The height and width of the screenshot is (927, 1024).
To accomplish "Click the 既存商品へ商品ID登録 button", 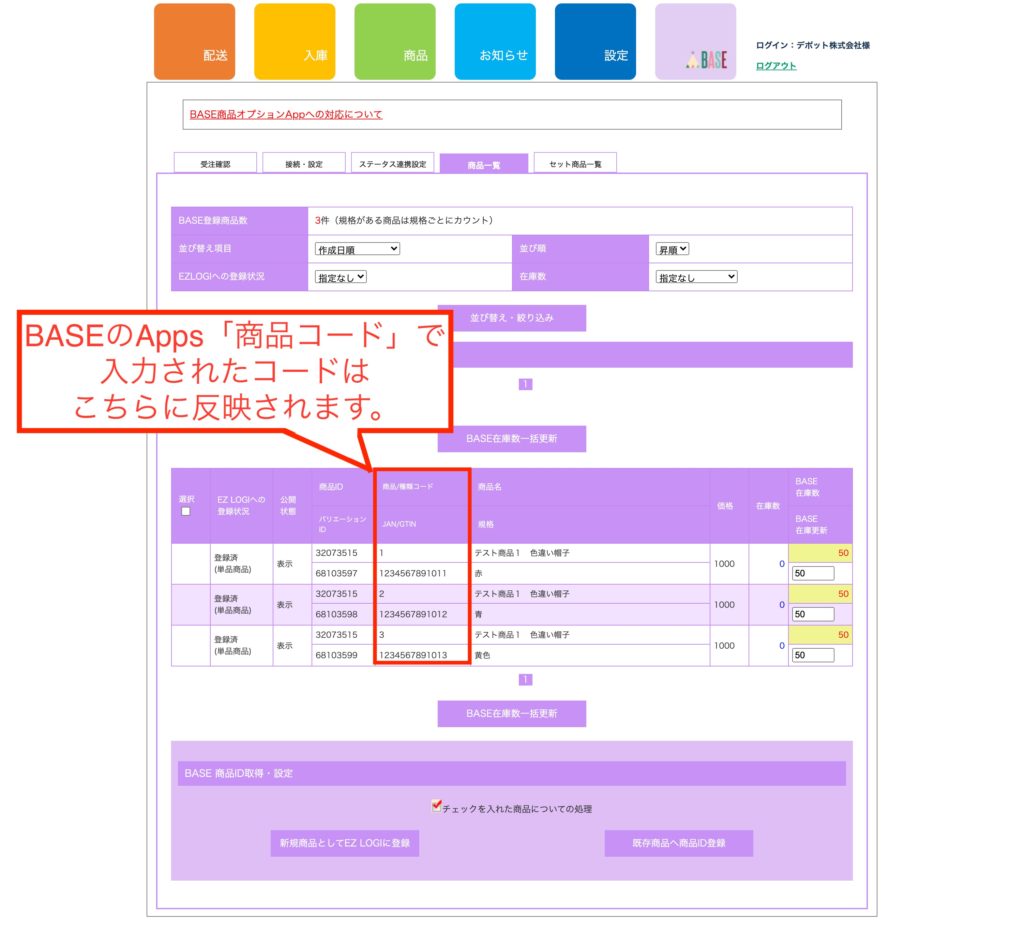I will coord(678,843).
